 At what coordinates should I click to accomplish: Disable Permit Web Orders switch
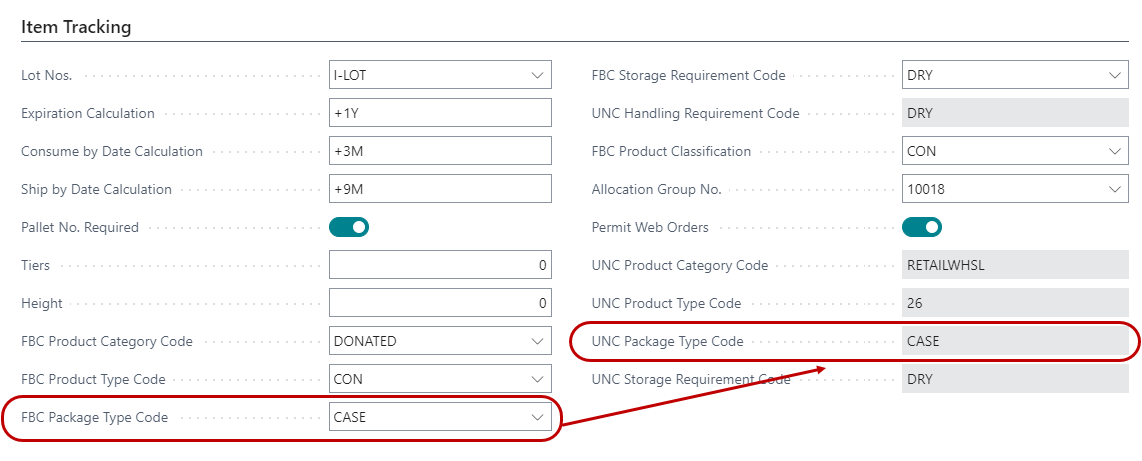pos(922,227)
